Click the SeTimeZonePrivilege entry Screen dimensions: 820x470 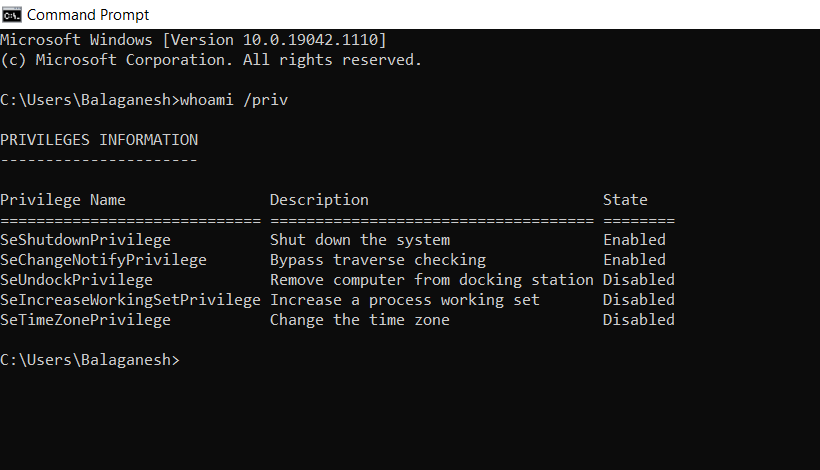(x=85, y=320)
